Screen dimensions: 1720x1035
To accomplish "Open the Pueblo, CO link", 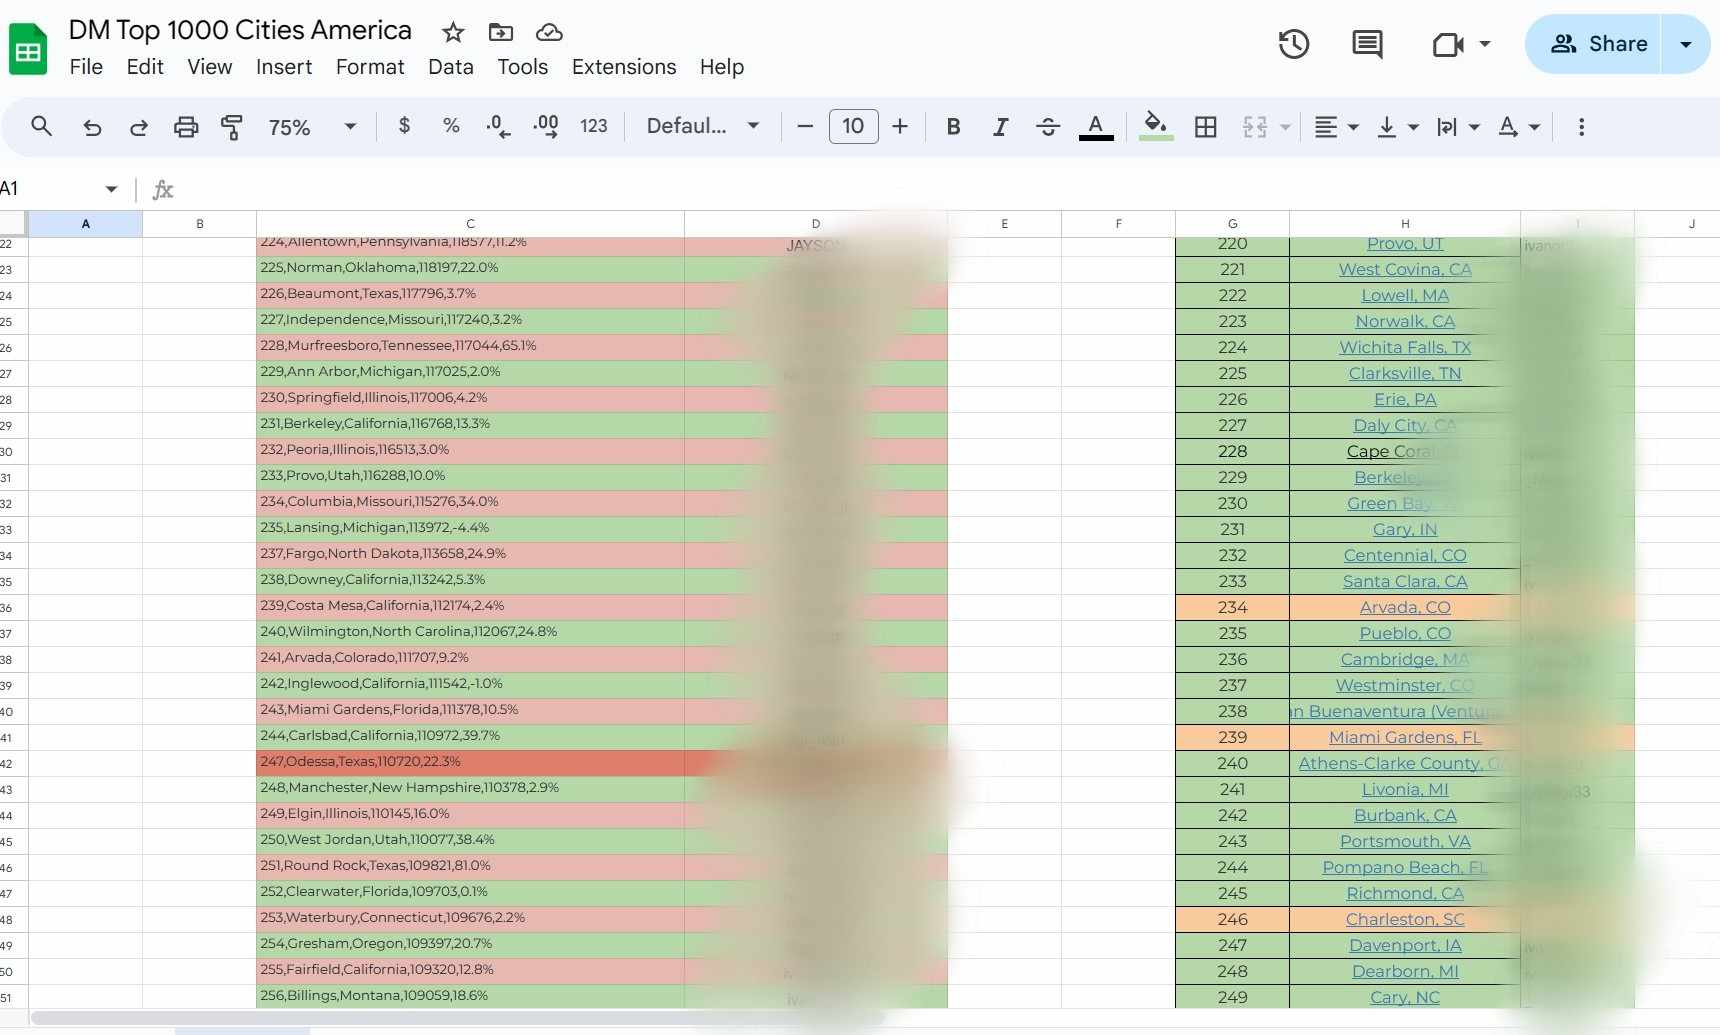I will pyautogui.click(x=1405, y=633).
